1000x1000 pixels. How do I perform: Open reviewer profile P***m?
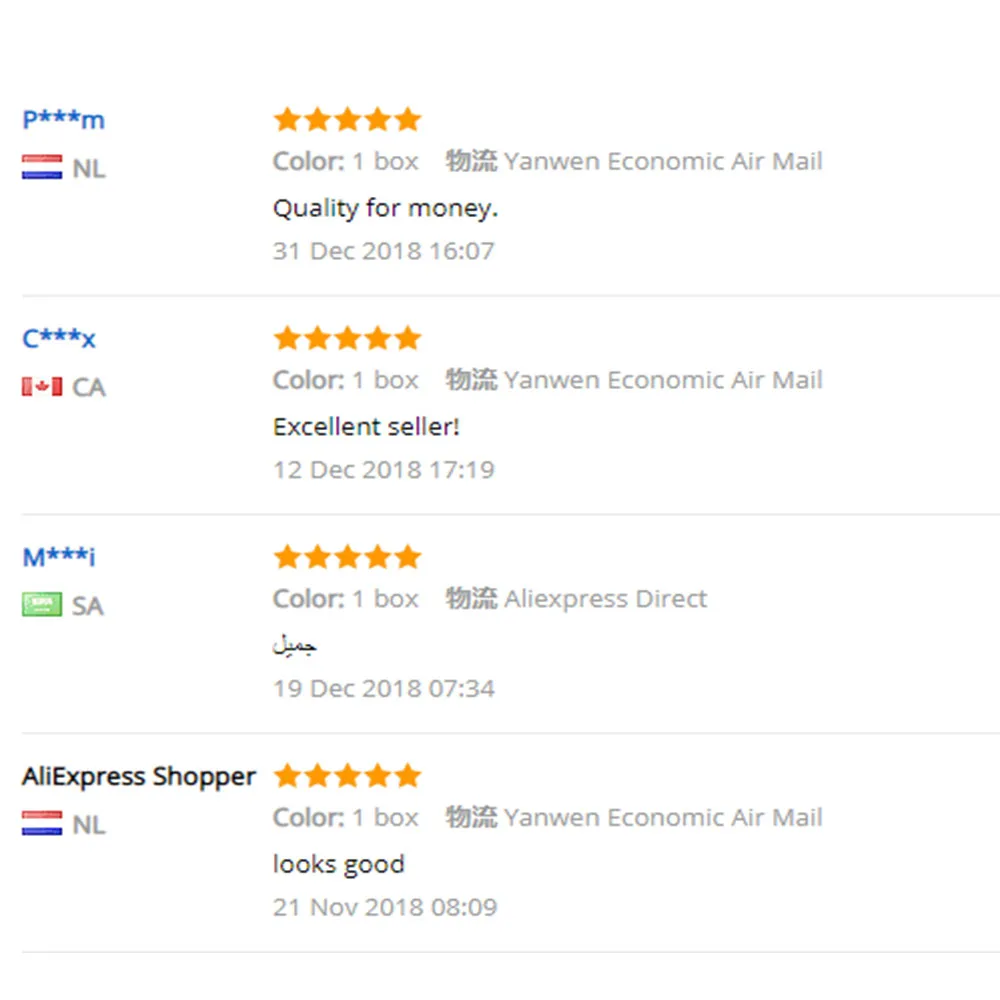(63, 120)
